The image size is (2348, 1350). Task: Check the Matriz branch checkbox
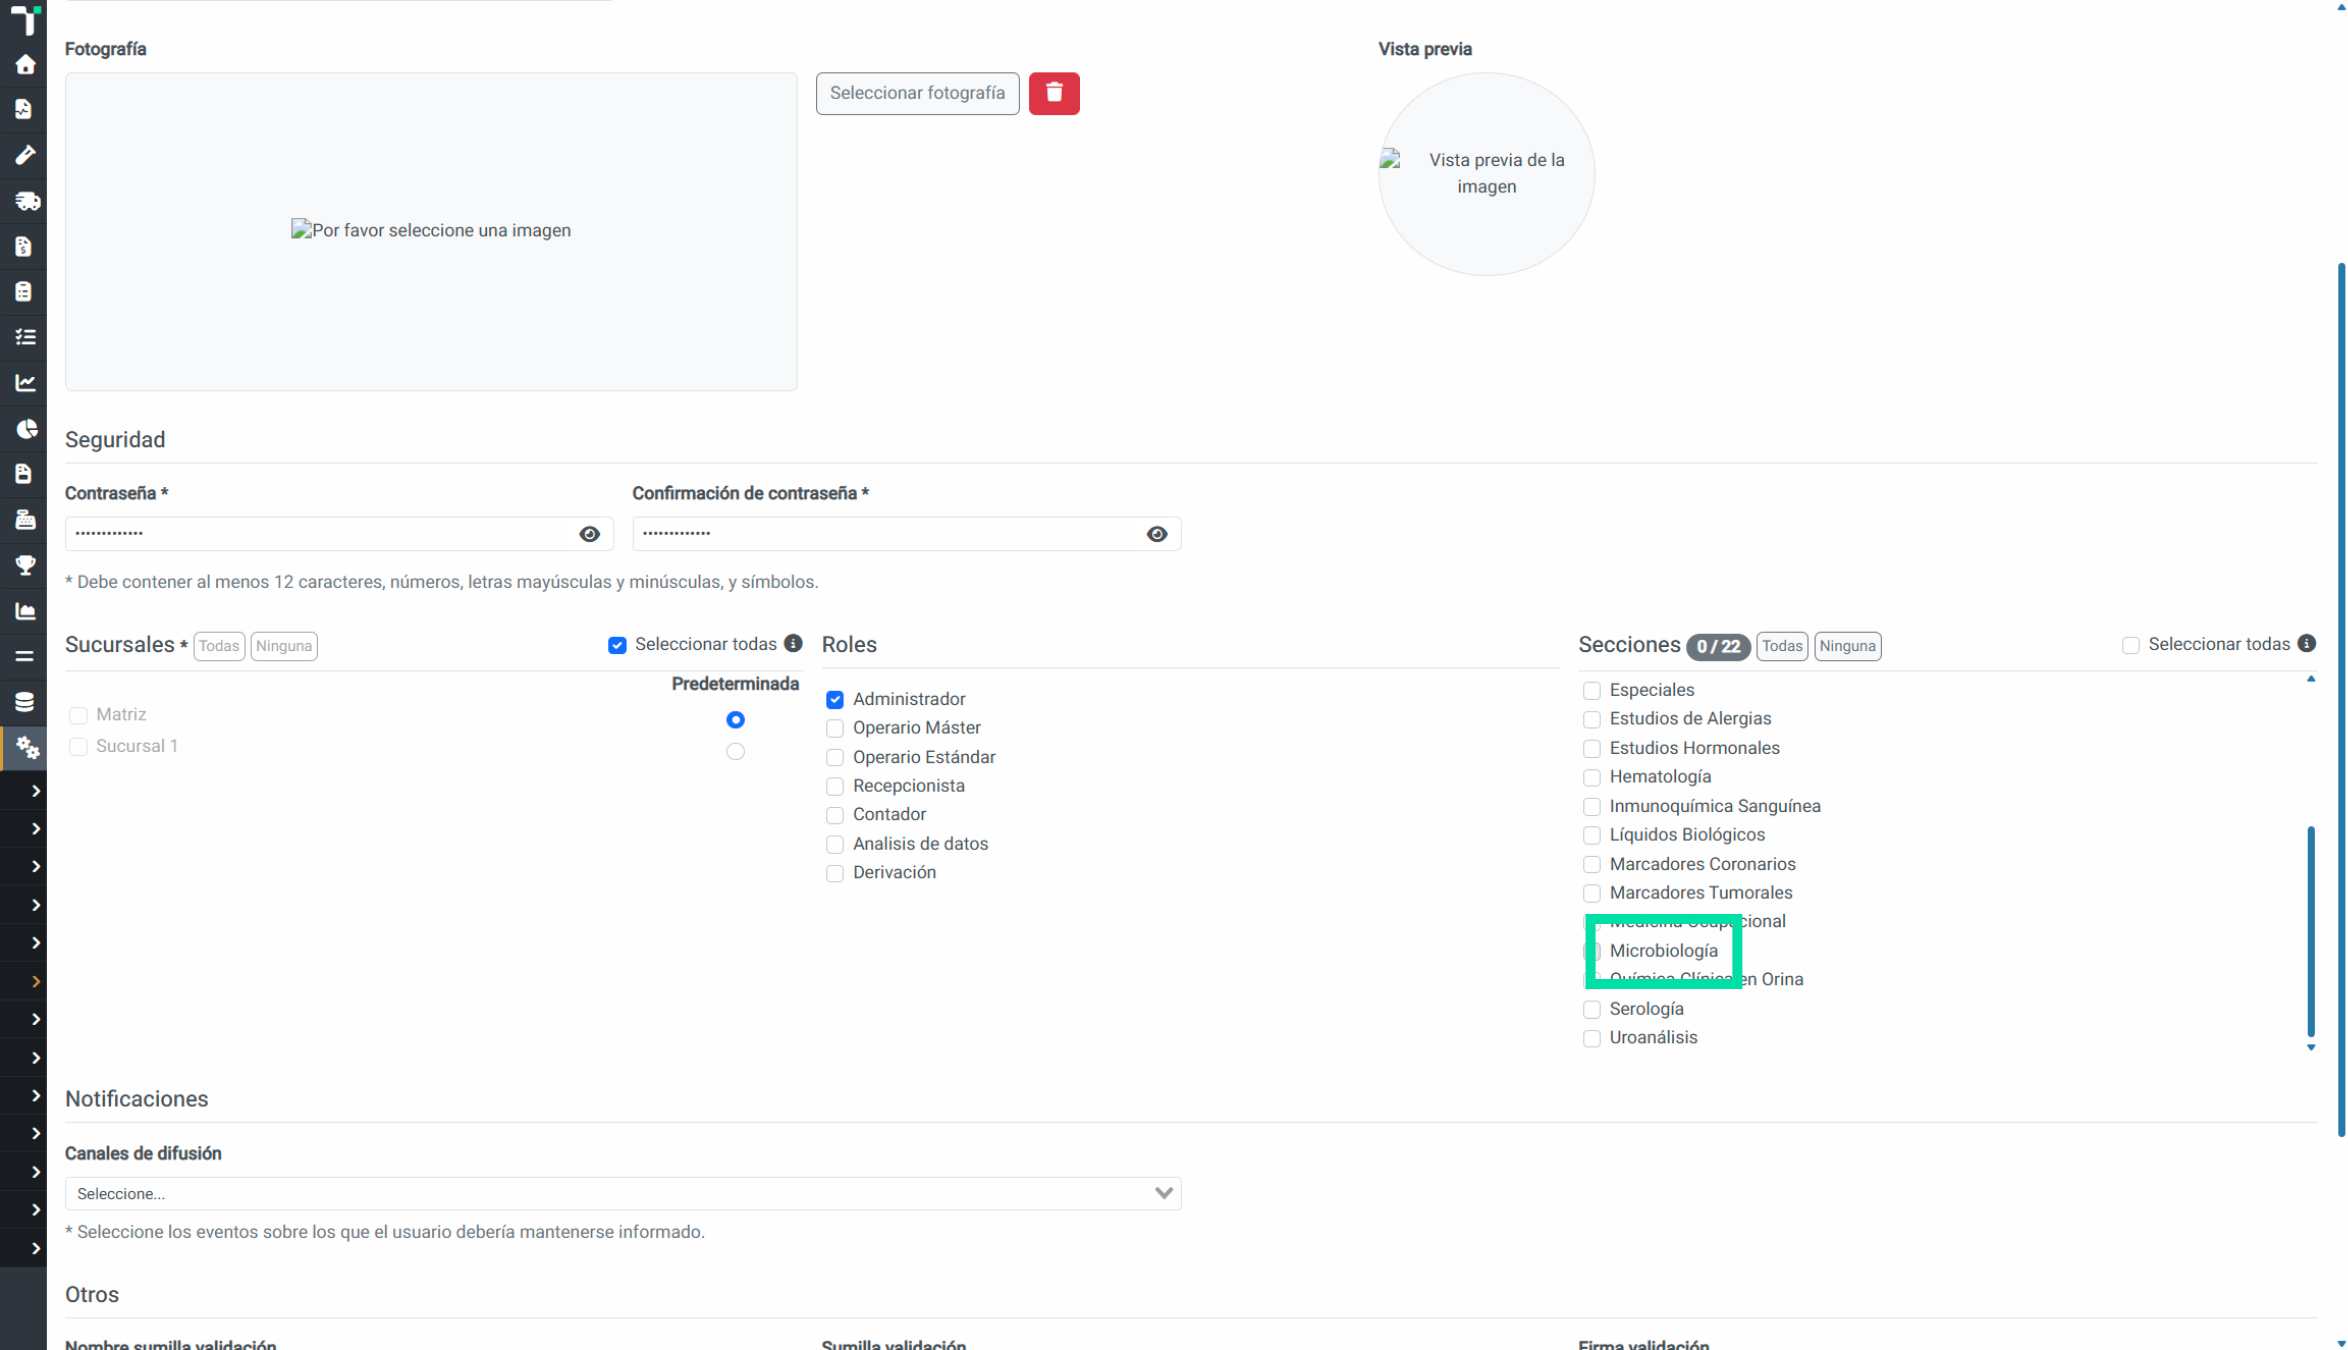[78, 715]
